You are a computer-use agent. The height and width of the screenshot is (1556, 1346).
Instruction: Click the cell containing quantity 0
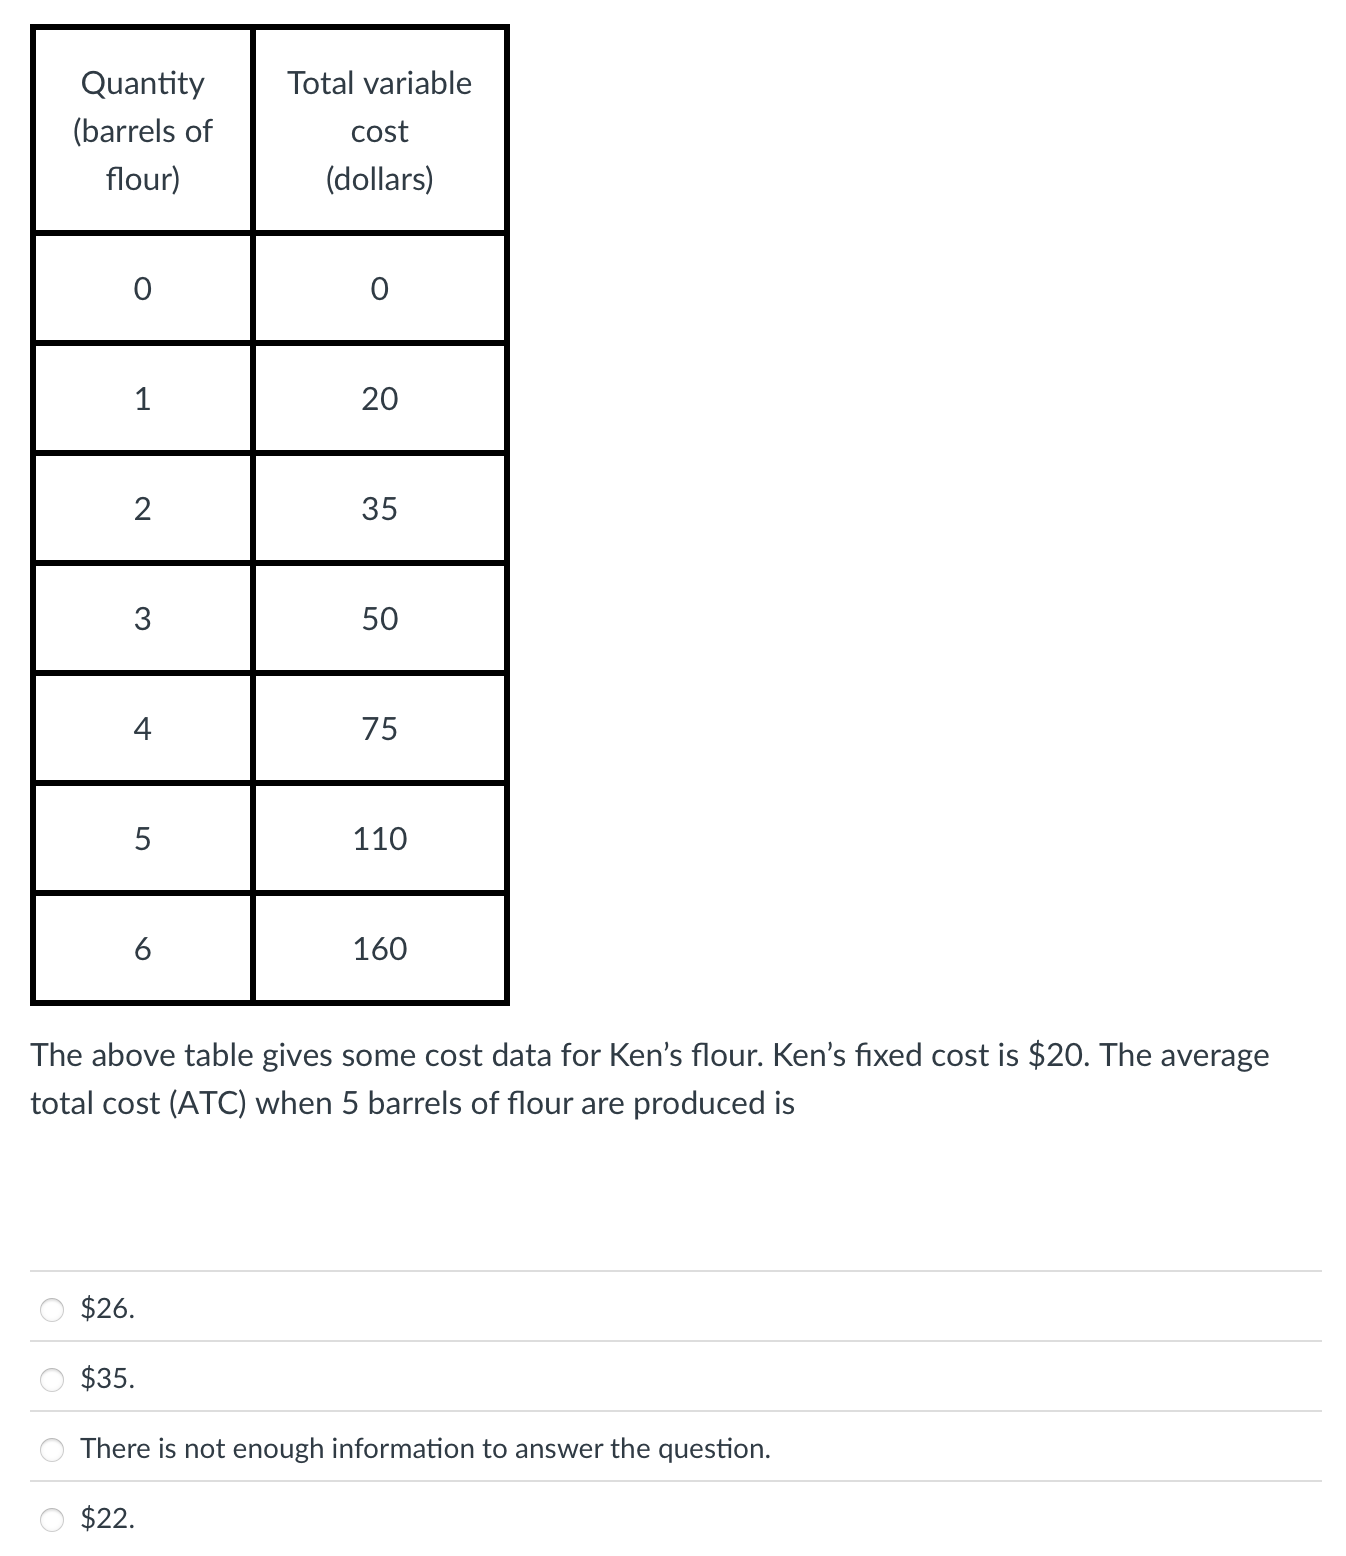[x=142, y=289]
